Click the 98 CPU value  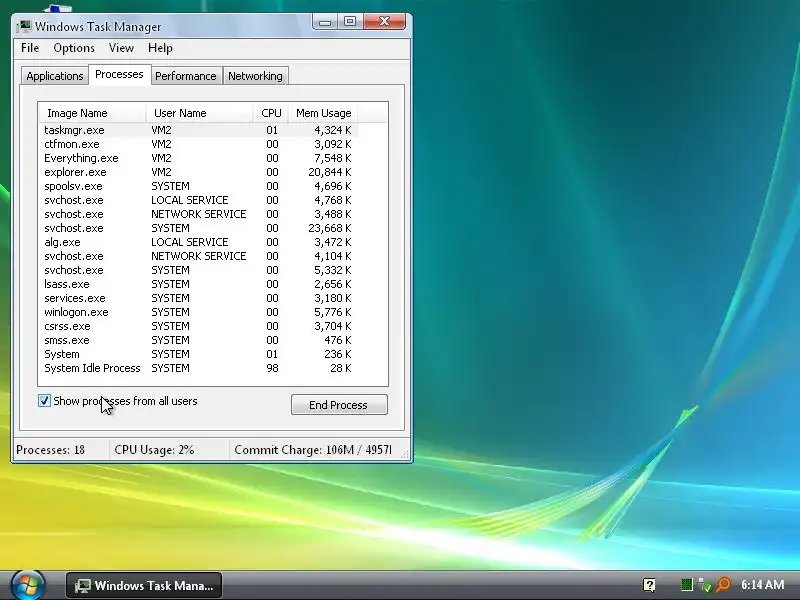coord(272,368)
